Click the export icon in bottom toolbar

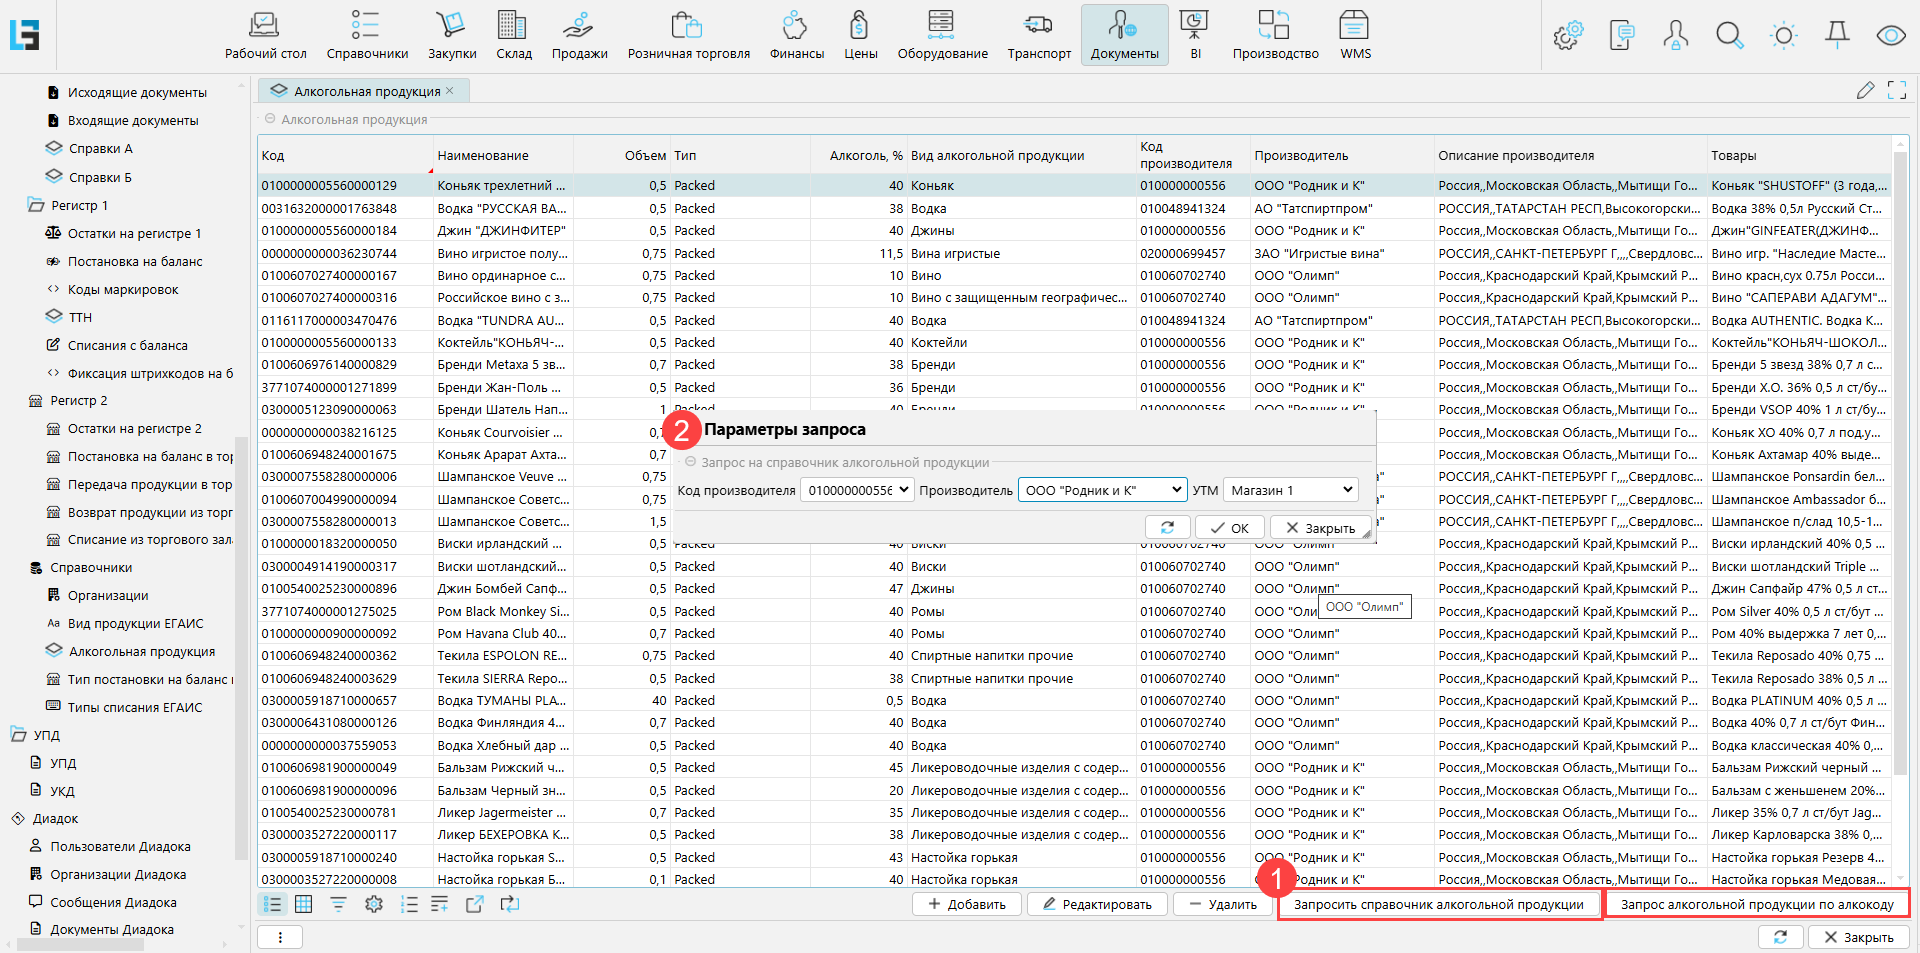(475, 904)
